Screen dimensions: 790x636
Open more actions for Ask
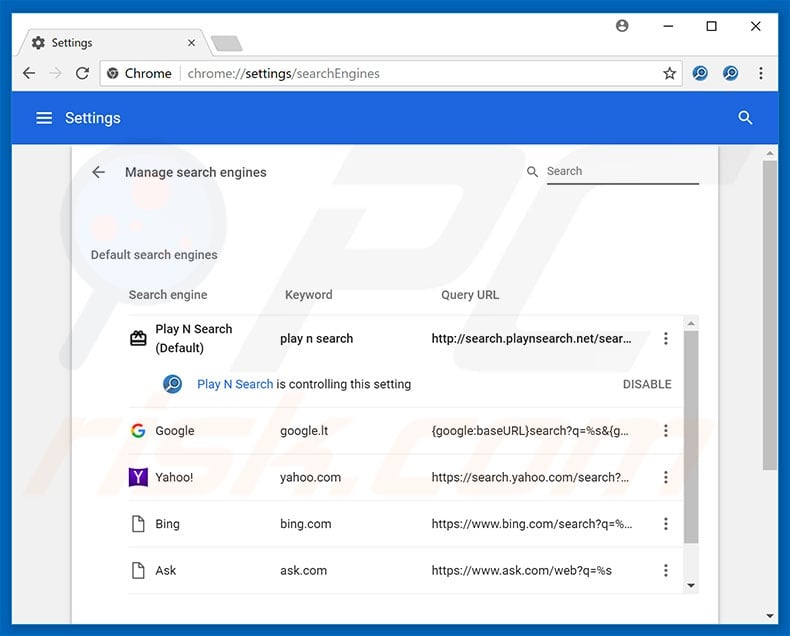point(666,570)
